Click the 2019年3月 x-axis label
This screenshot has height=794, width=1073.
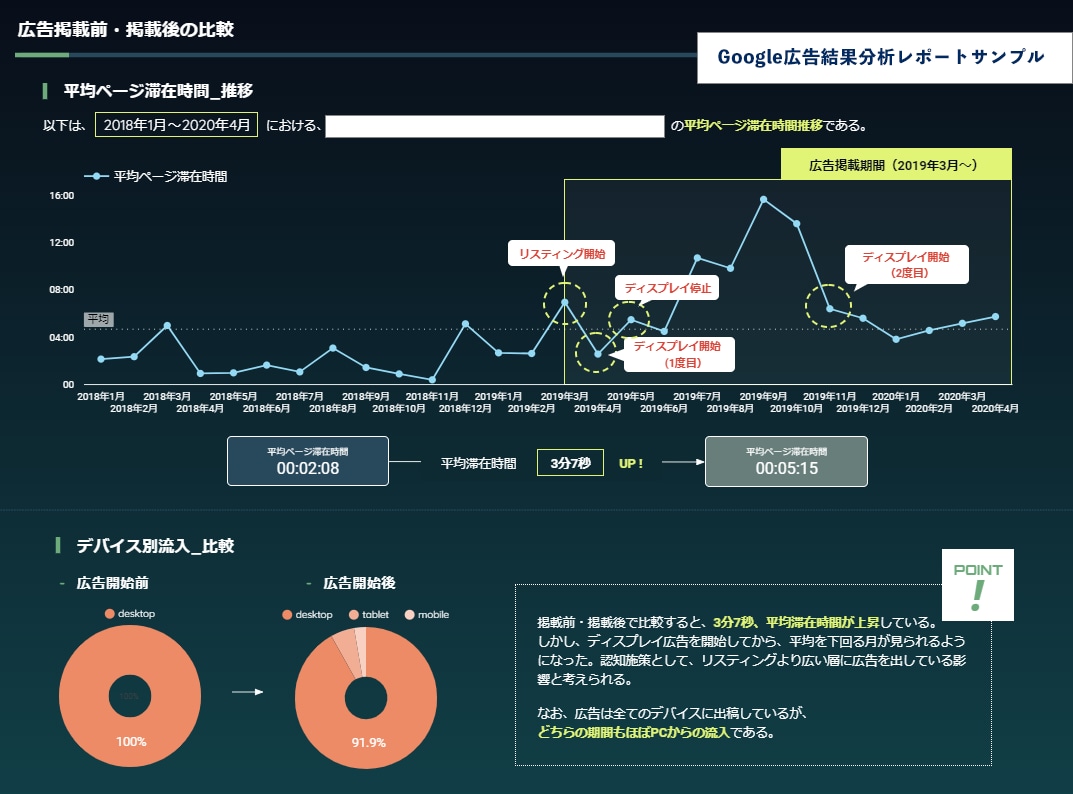coord(565,396)
